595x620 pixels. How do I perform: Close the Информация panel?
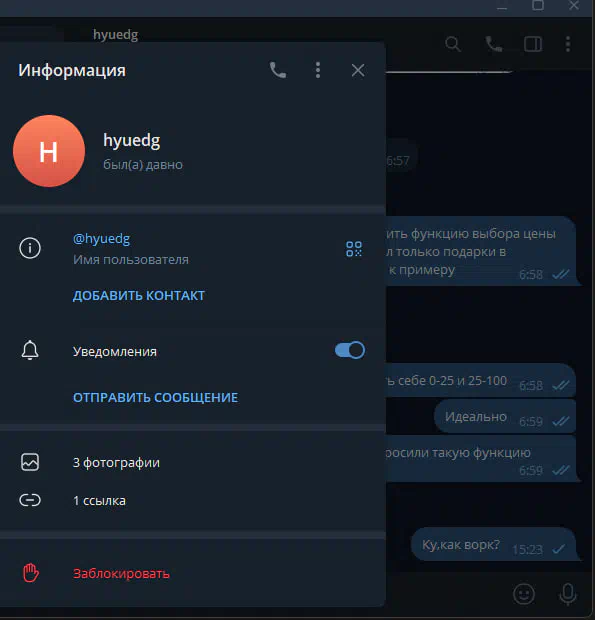(358, 71)
